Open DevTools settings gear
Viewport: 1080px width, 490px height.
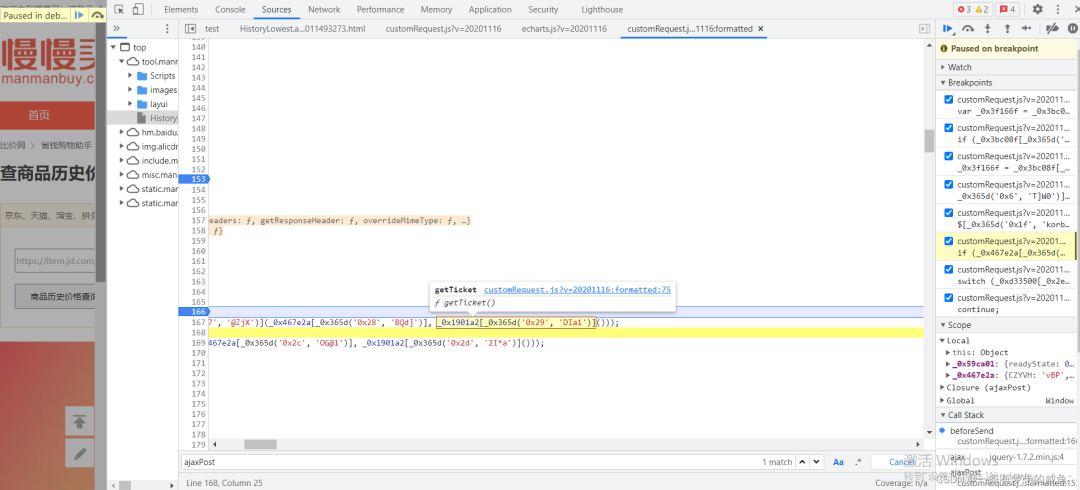(1037, 9)
